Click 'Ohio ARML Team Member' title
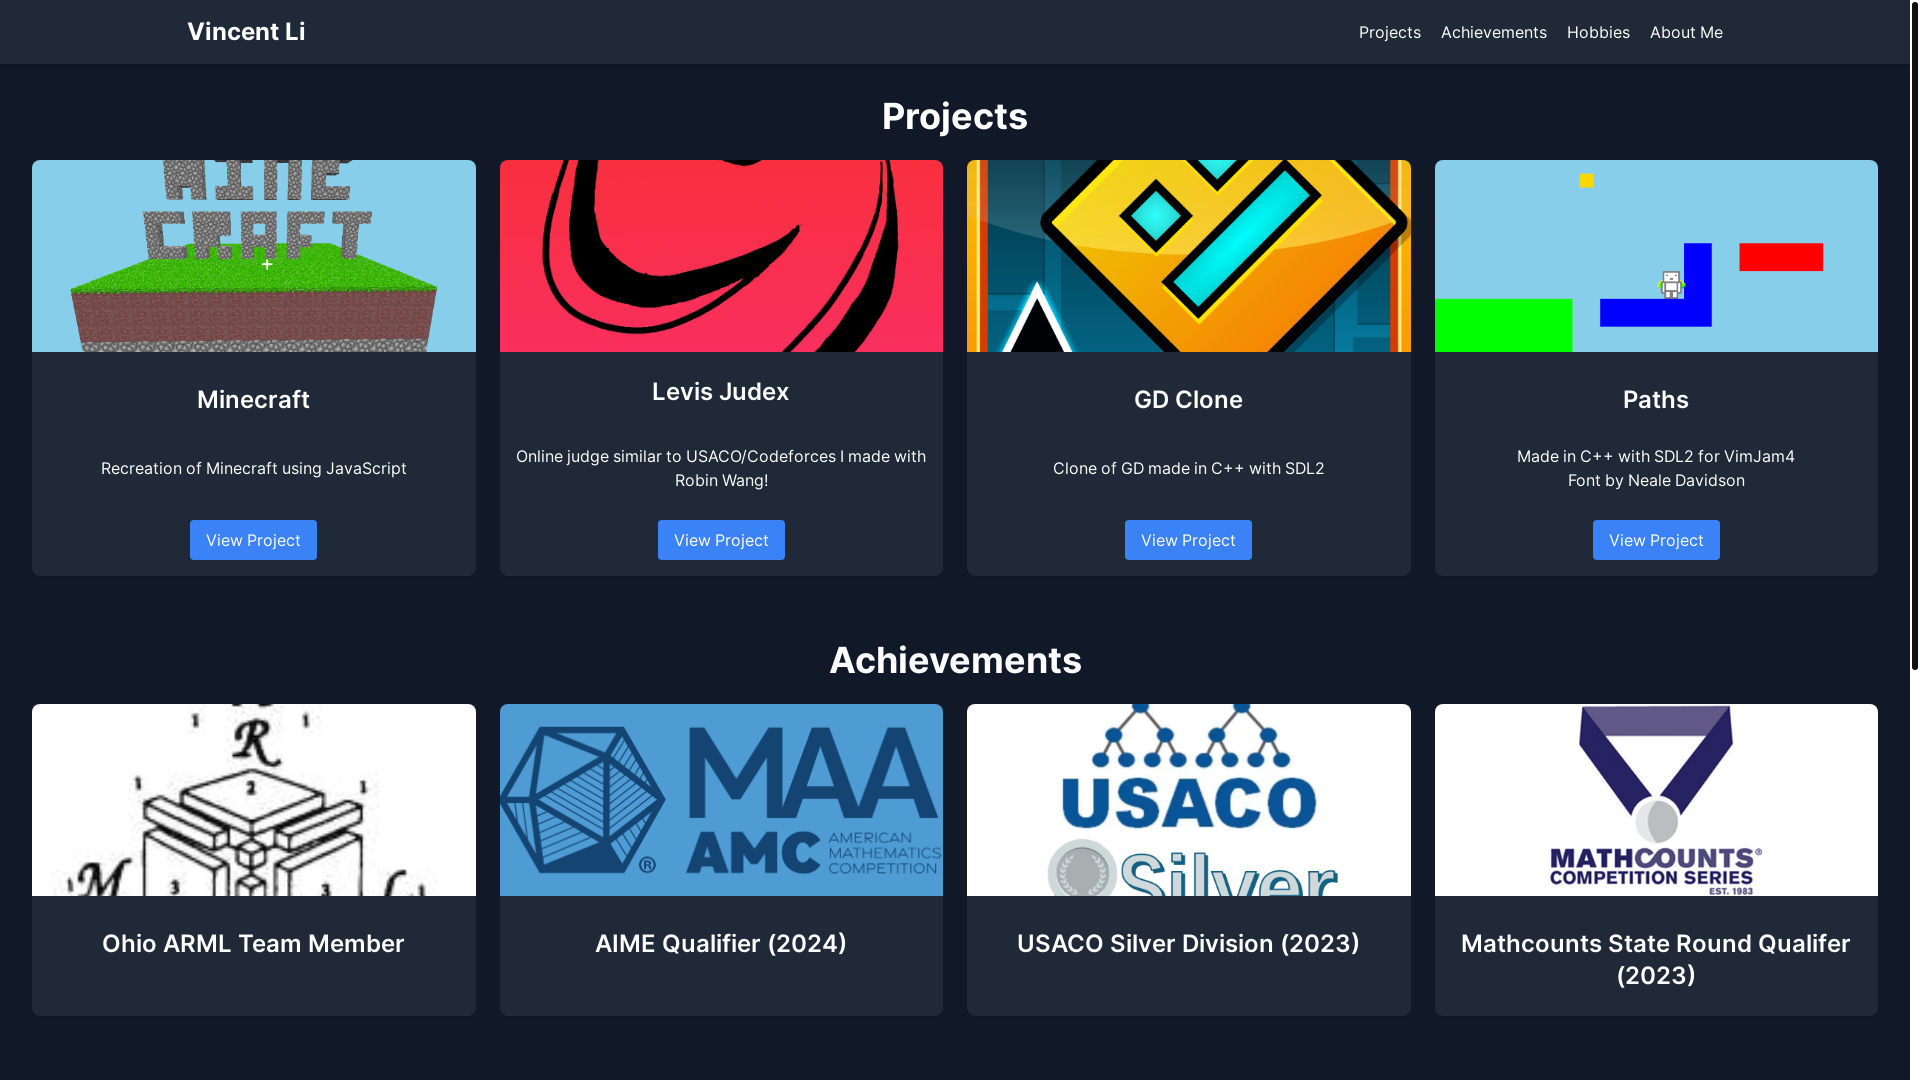This screenshot has height=1080, width=1920. click(x=253, y=944)
